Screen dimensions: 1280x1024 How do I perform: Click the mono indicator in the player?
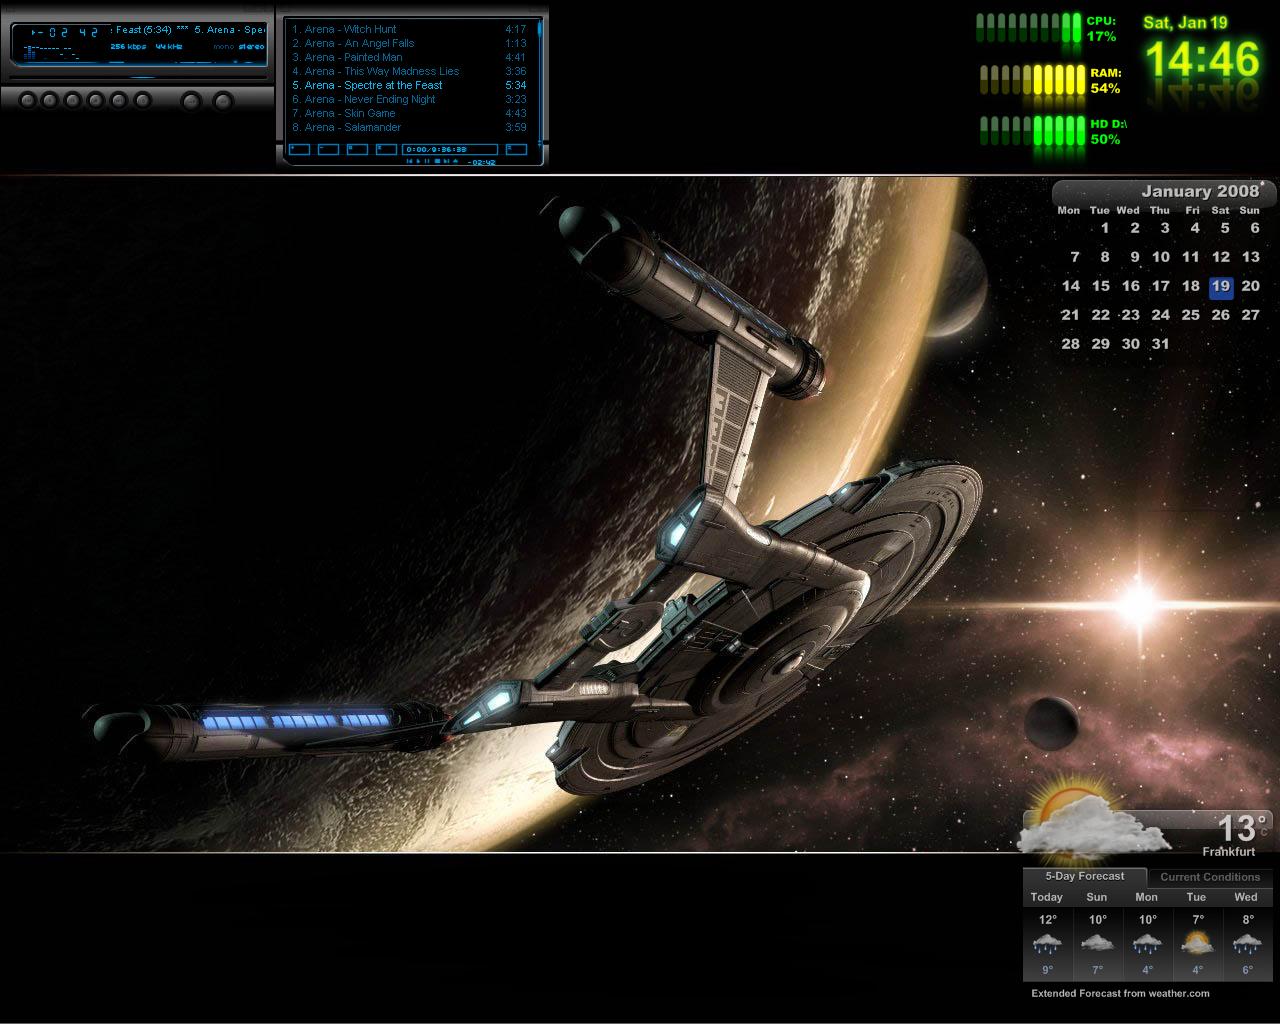tap(223, 46)
